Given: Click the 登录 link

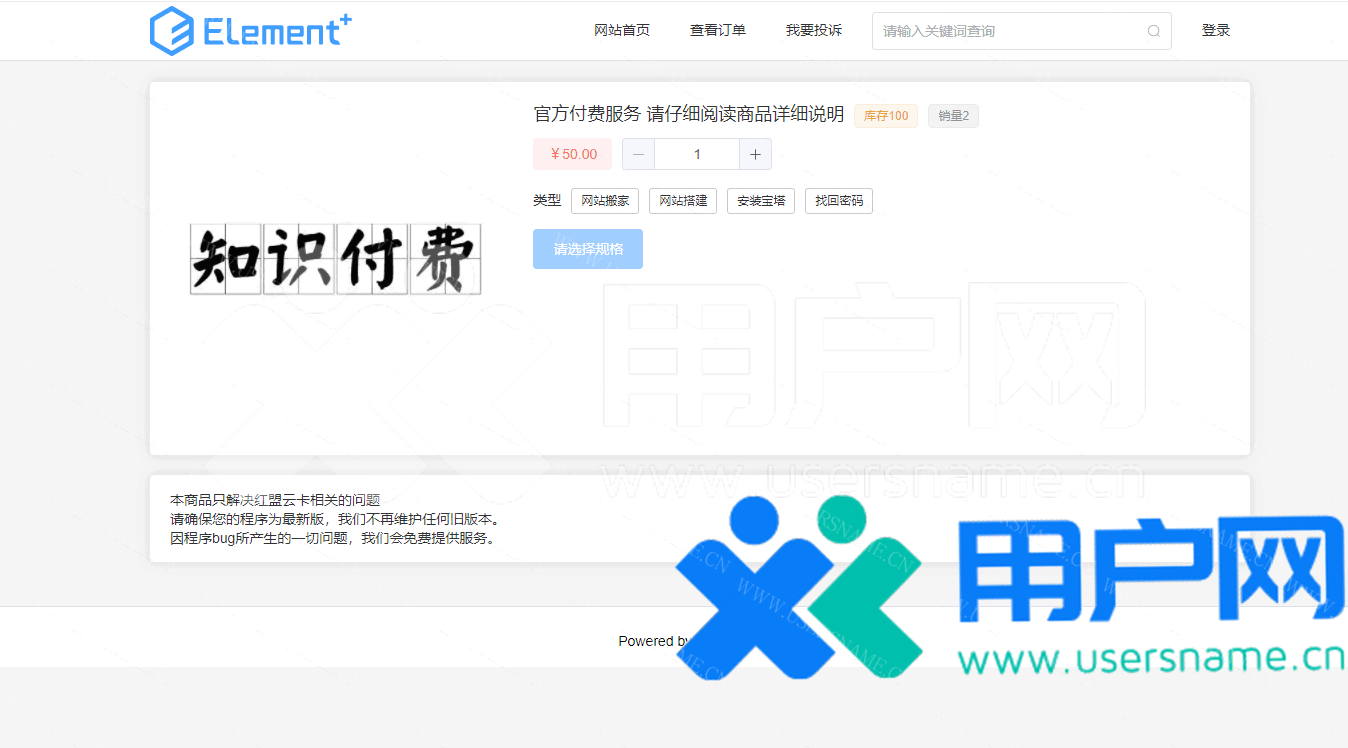Looking at the screenshot, I should 1216,30.
